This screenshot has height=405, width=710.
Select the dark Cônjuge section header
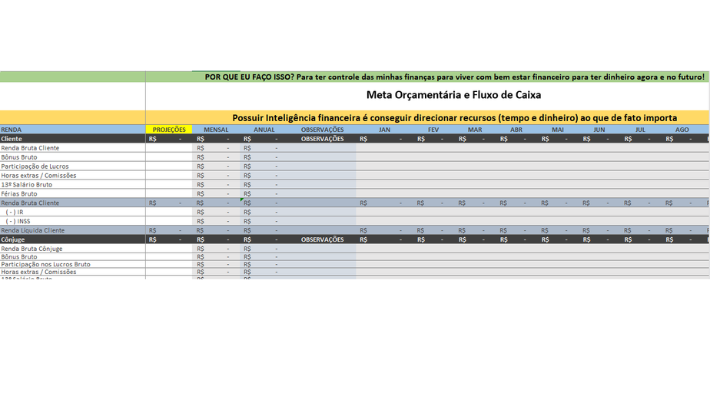(x=14, y=240)
